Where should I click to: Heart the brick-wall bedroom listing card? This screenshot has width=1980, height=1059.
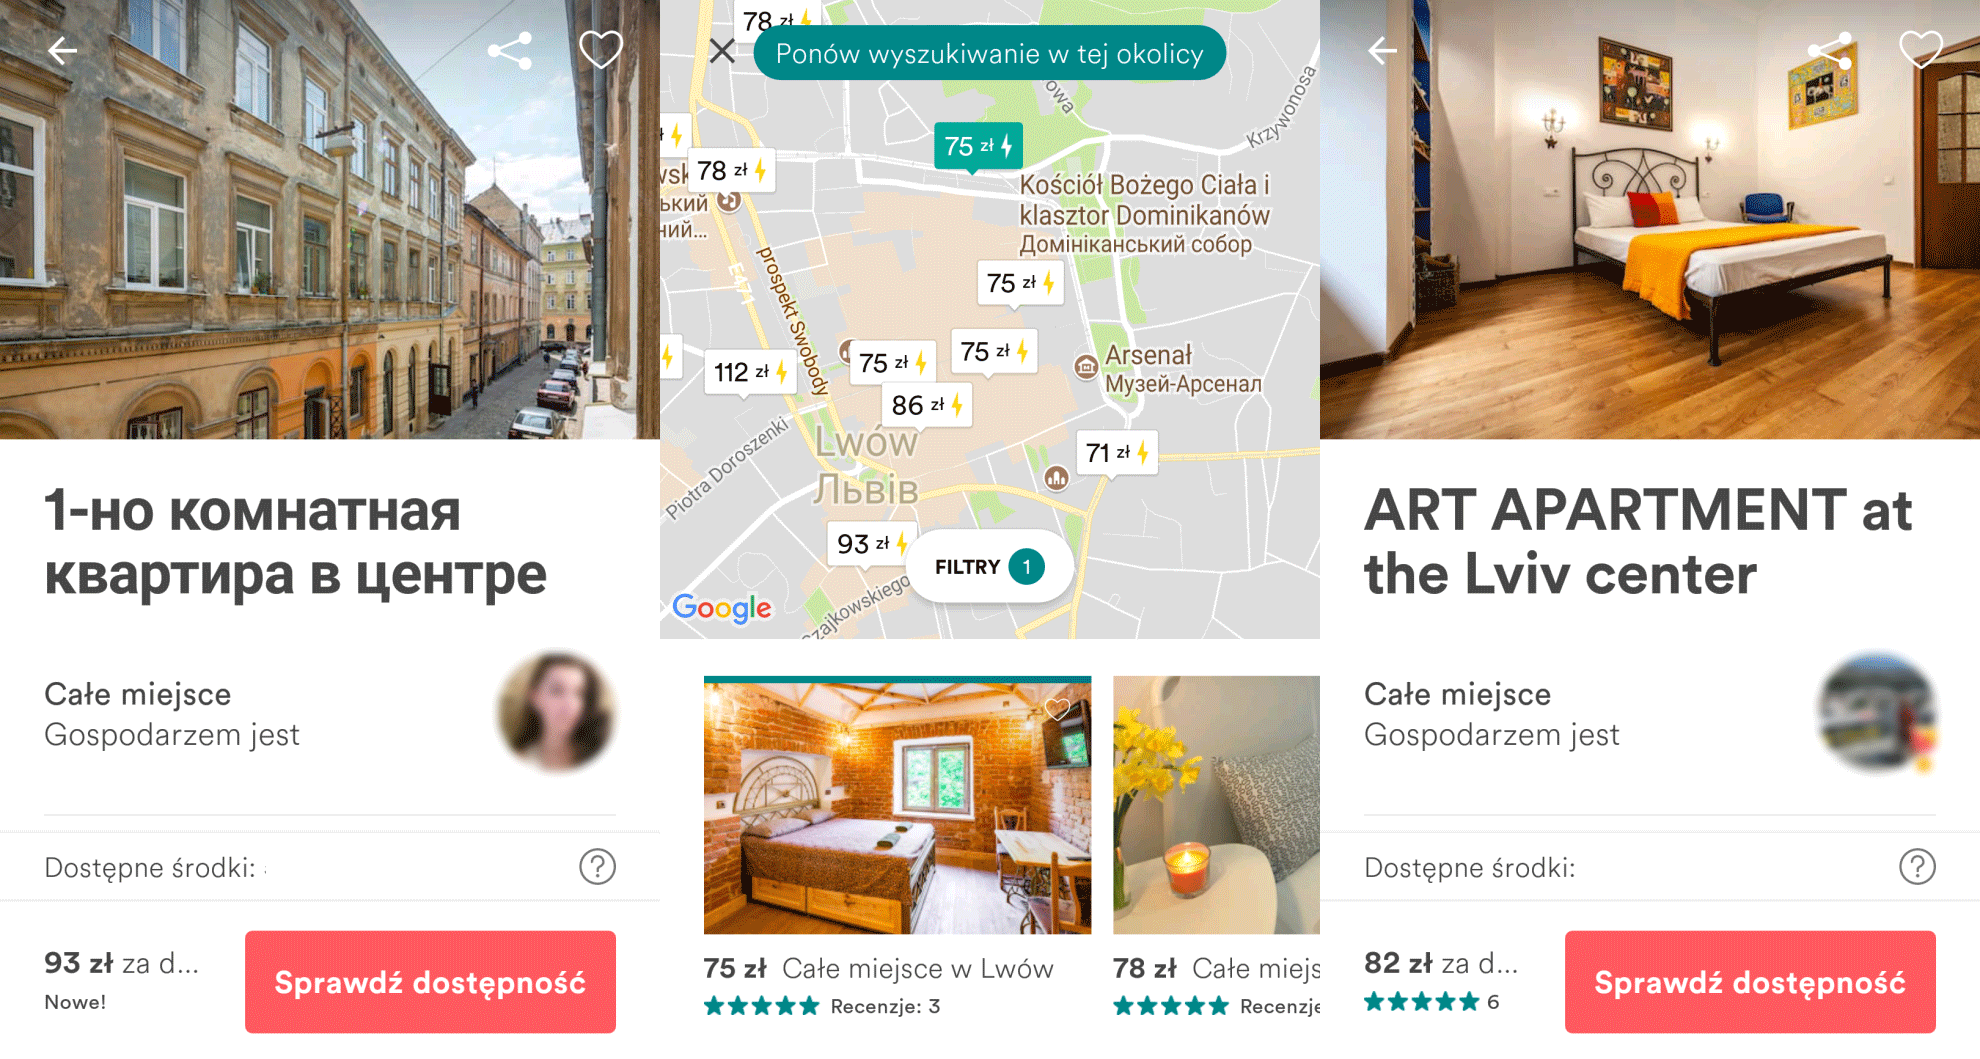(x=1057, y=709)
